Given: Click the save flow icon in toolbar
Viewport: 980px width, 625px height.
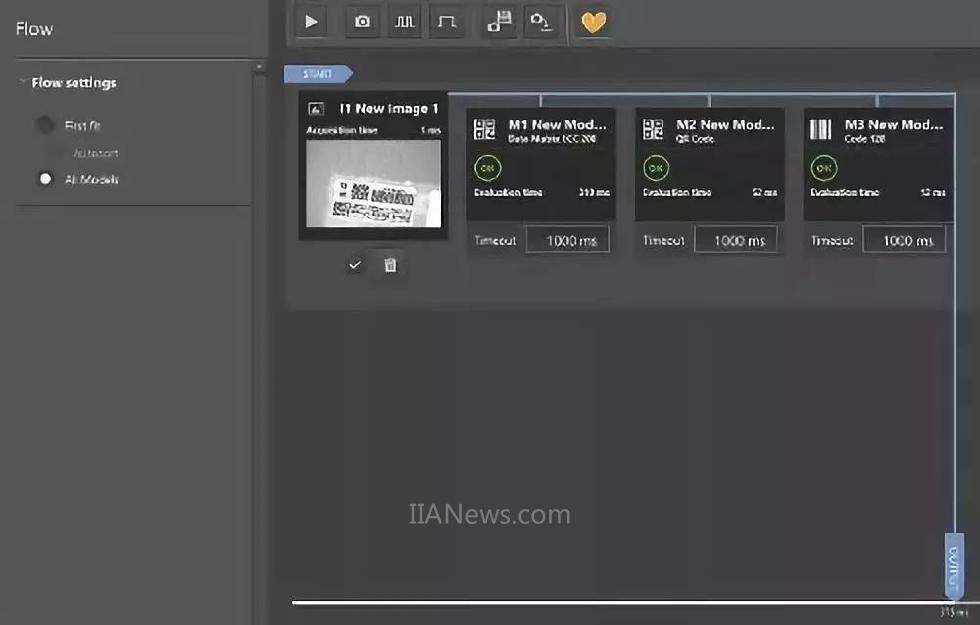Looking at the screenshot, I should [x=499, y=22].
